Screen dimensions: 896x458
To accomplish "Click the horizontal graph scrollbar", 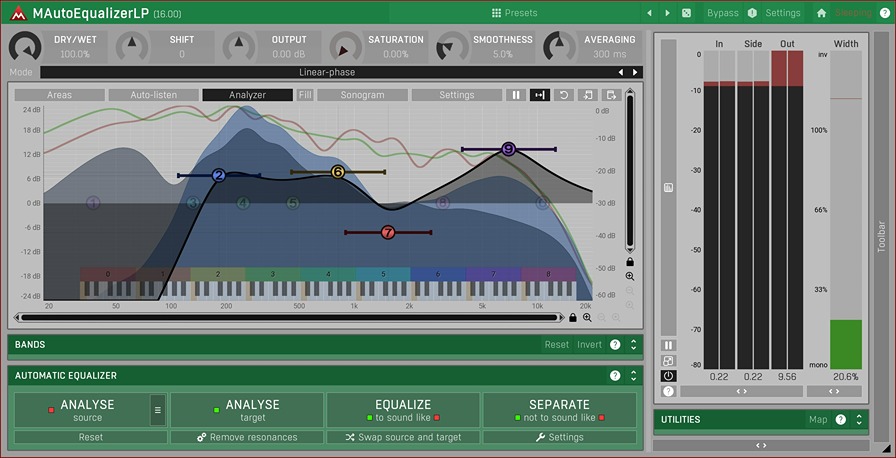I will point(288,318).
